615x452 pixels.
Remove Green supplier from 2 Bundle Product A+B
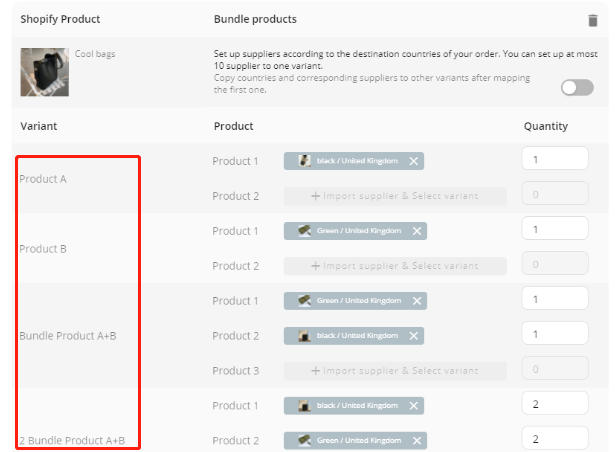click(x=416, y=441)
